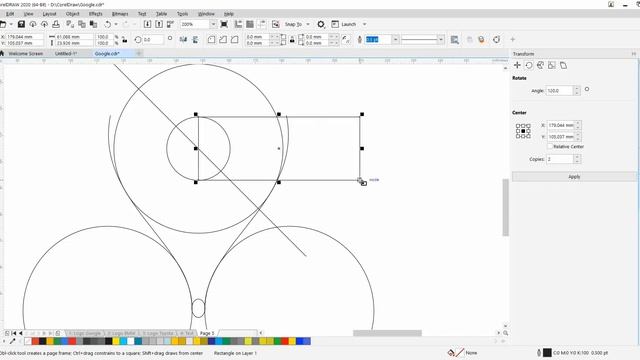Viewport: 640px width, 360px height.
Task: Select the Scalloped corner icon
Action: [223, 40]
